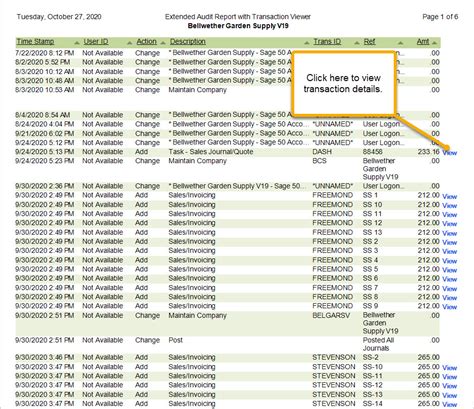The width and height of the screenshot is (474, 409).
Task: Select the '7/22/2020 8:12 PM' timestamp
Action: [x=45, y=53]
